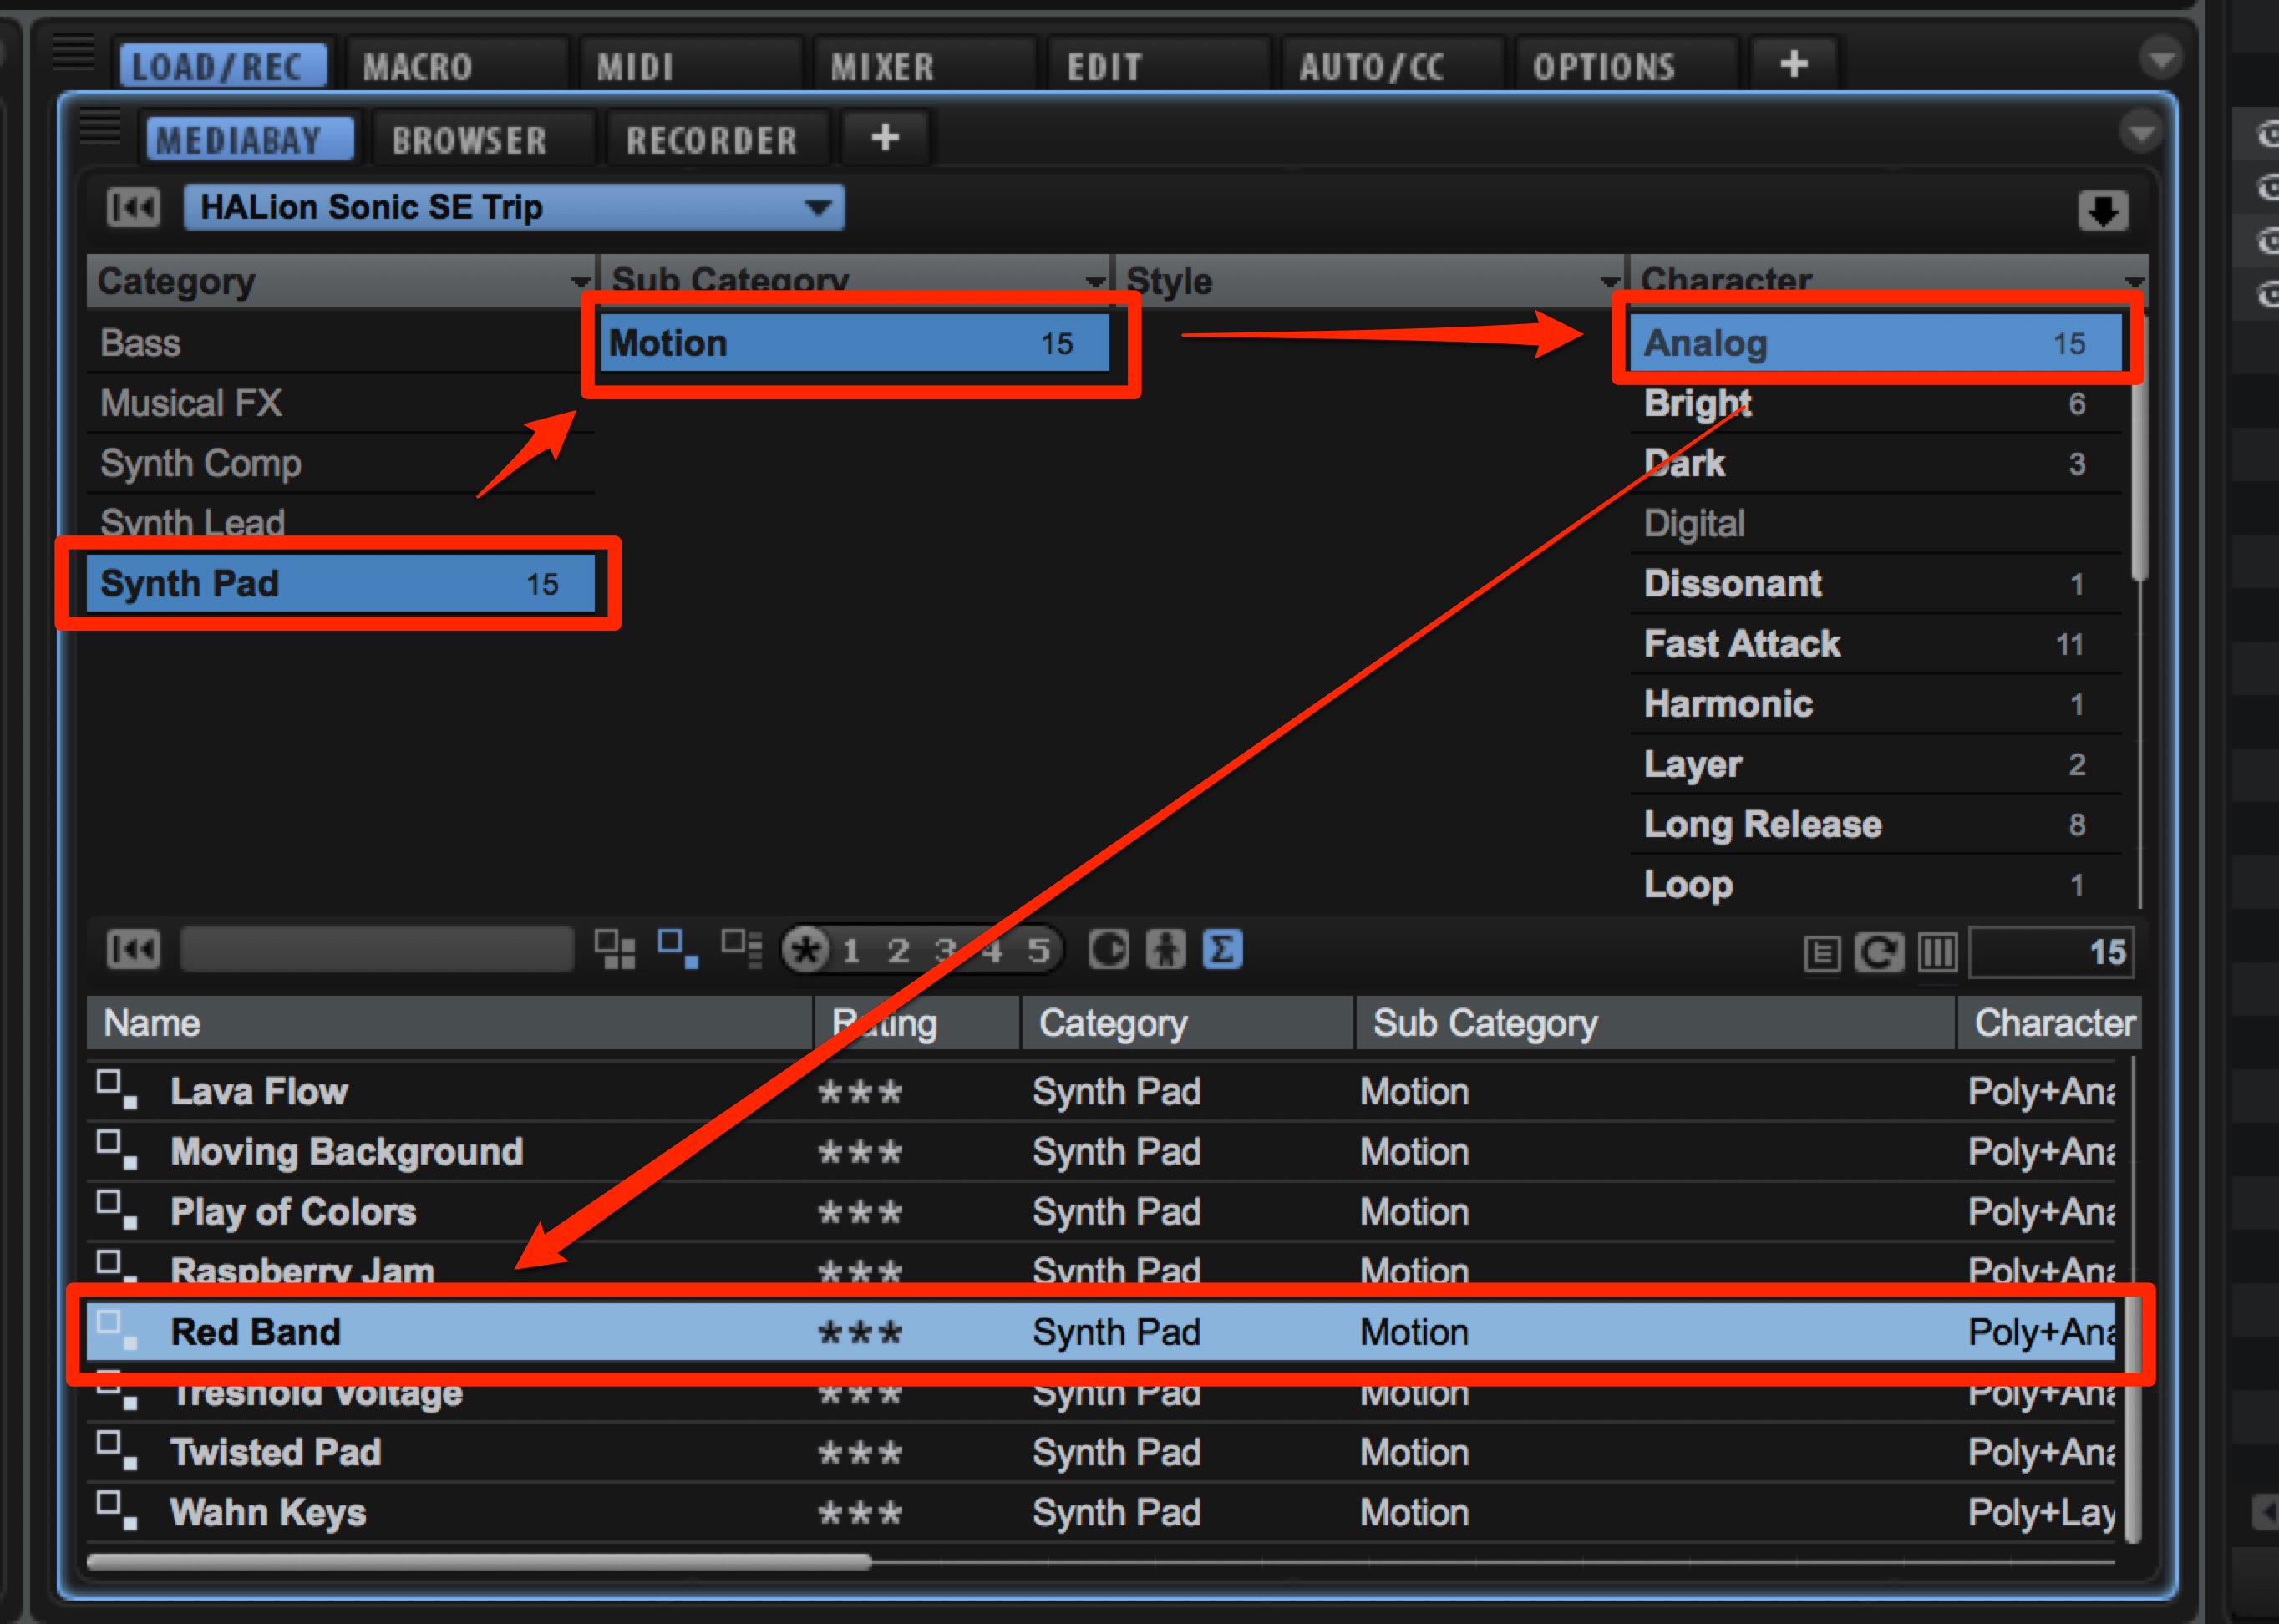2279x1624 pixels.
Task: Toggle the program filter icon (blue squares)
Action: point(678,949)
